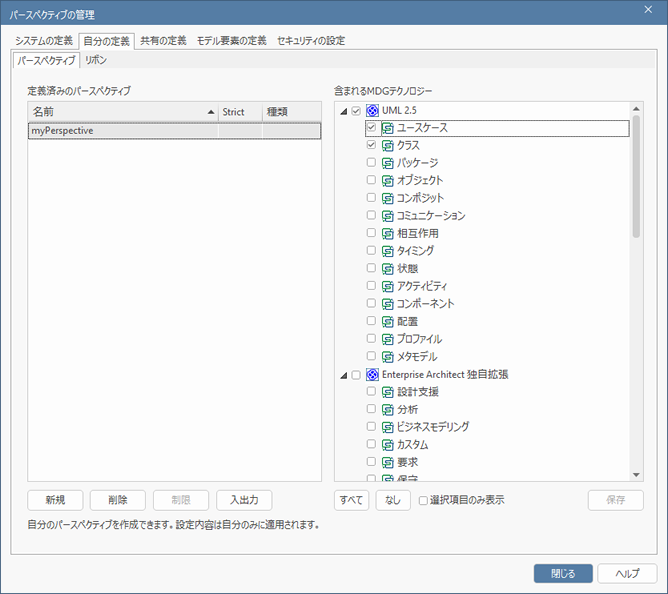Screen dimensions: 668x594
Task: Click the UML 2.5 technology icon
Action: 372,111
